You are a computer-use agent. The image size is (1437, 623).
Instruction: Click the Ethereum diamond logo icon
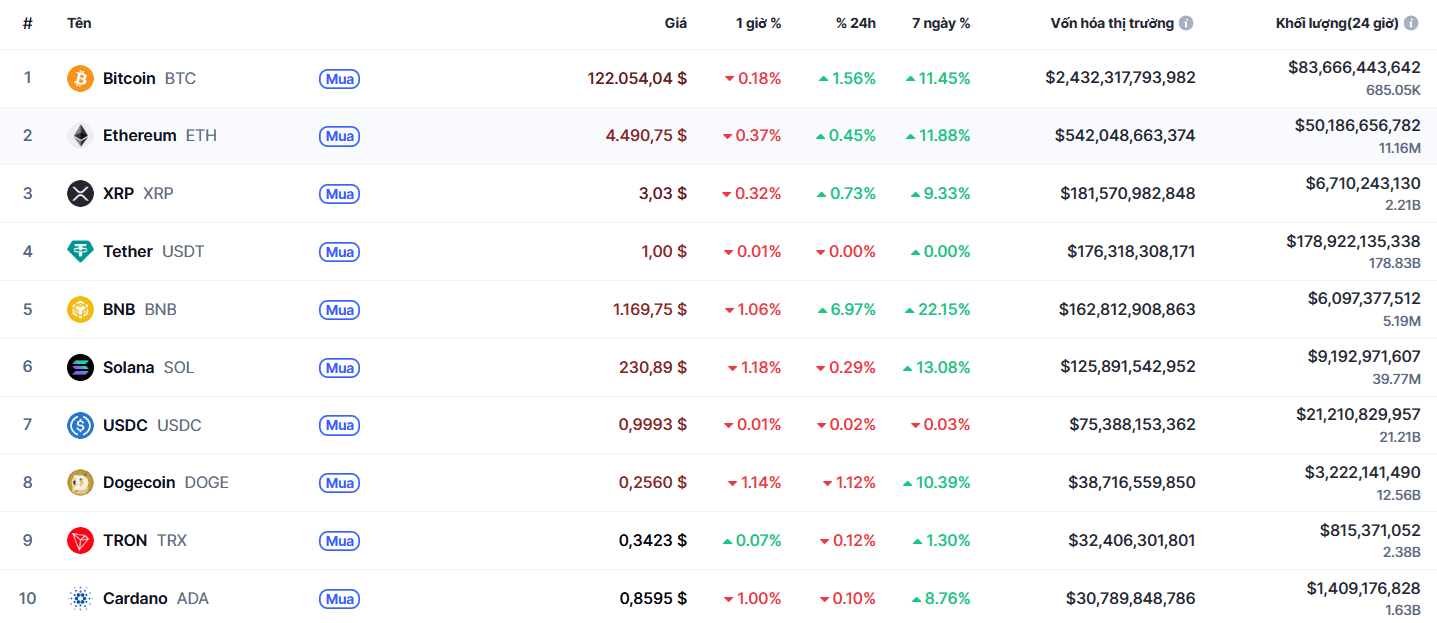(x=80, y=136)
